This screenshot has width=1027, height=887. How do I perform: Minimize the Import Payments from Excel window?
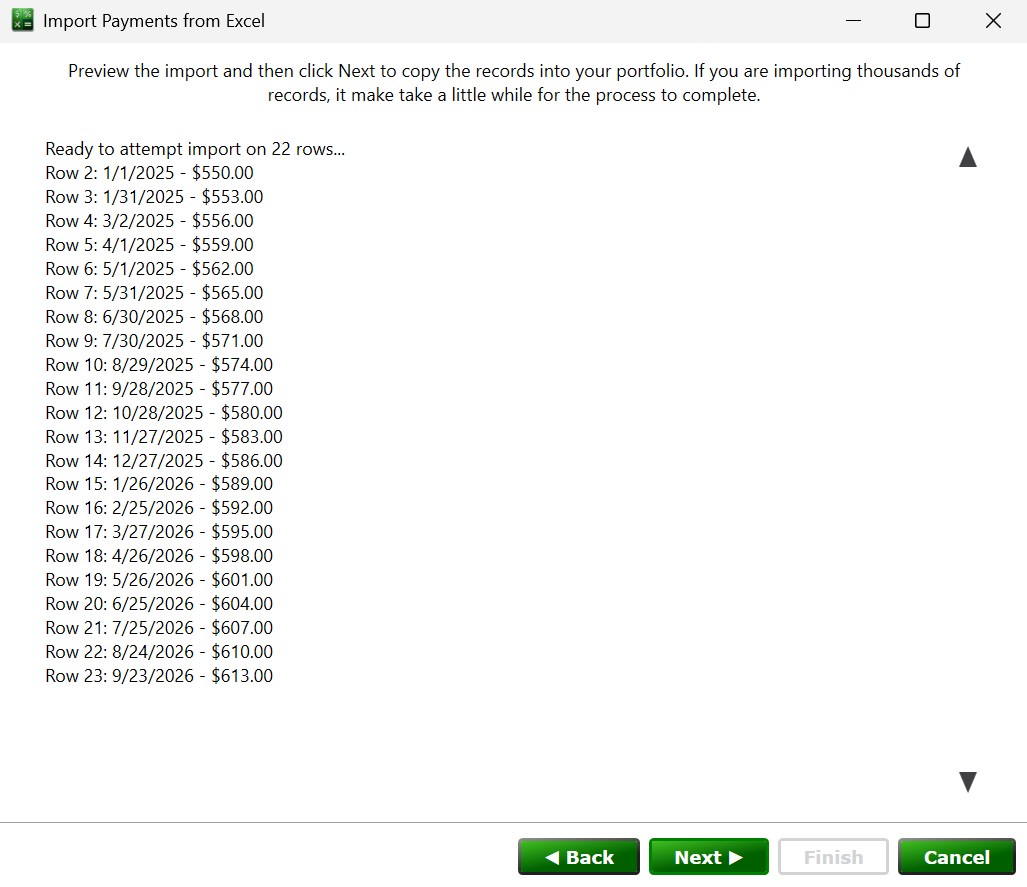853,20
